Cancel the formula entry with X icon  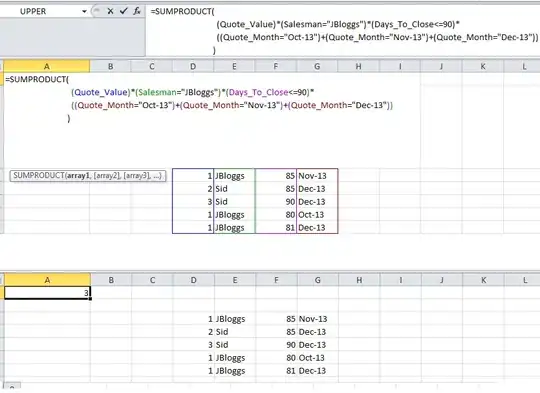pos(110,11)
